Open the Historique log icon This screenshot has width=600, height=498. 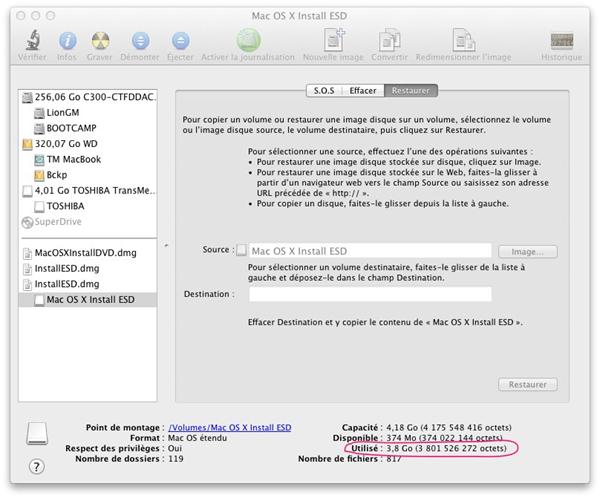tap(561, 41)
